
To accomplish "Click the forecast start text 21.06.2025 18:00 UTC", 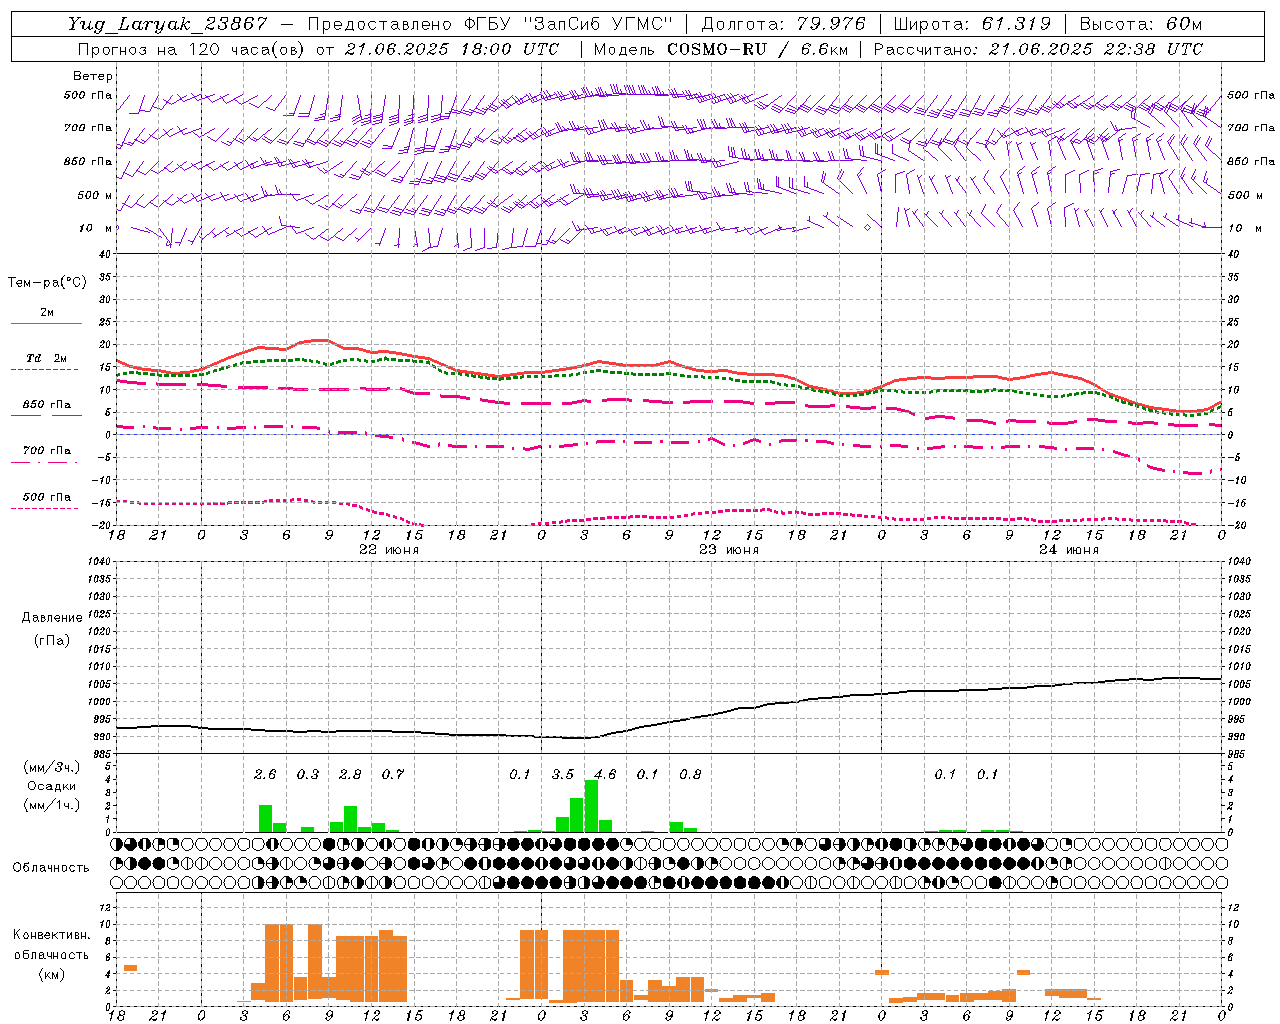I will click(452, 49).
